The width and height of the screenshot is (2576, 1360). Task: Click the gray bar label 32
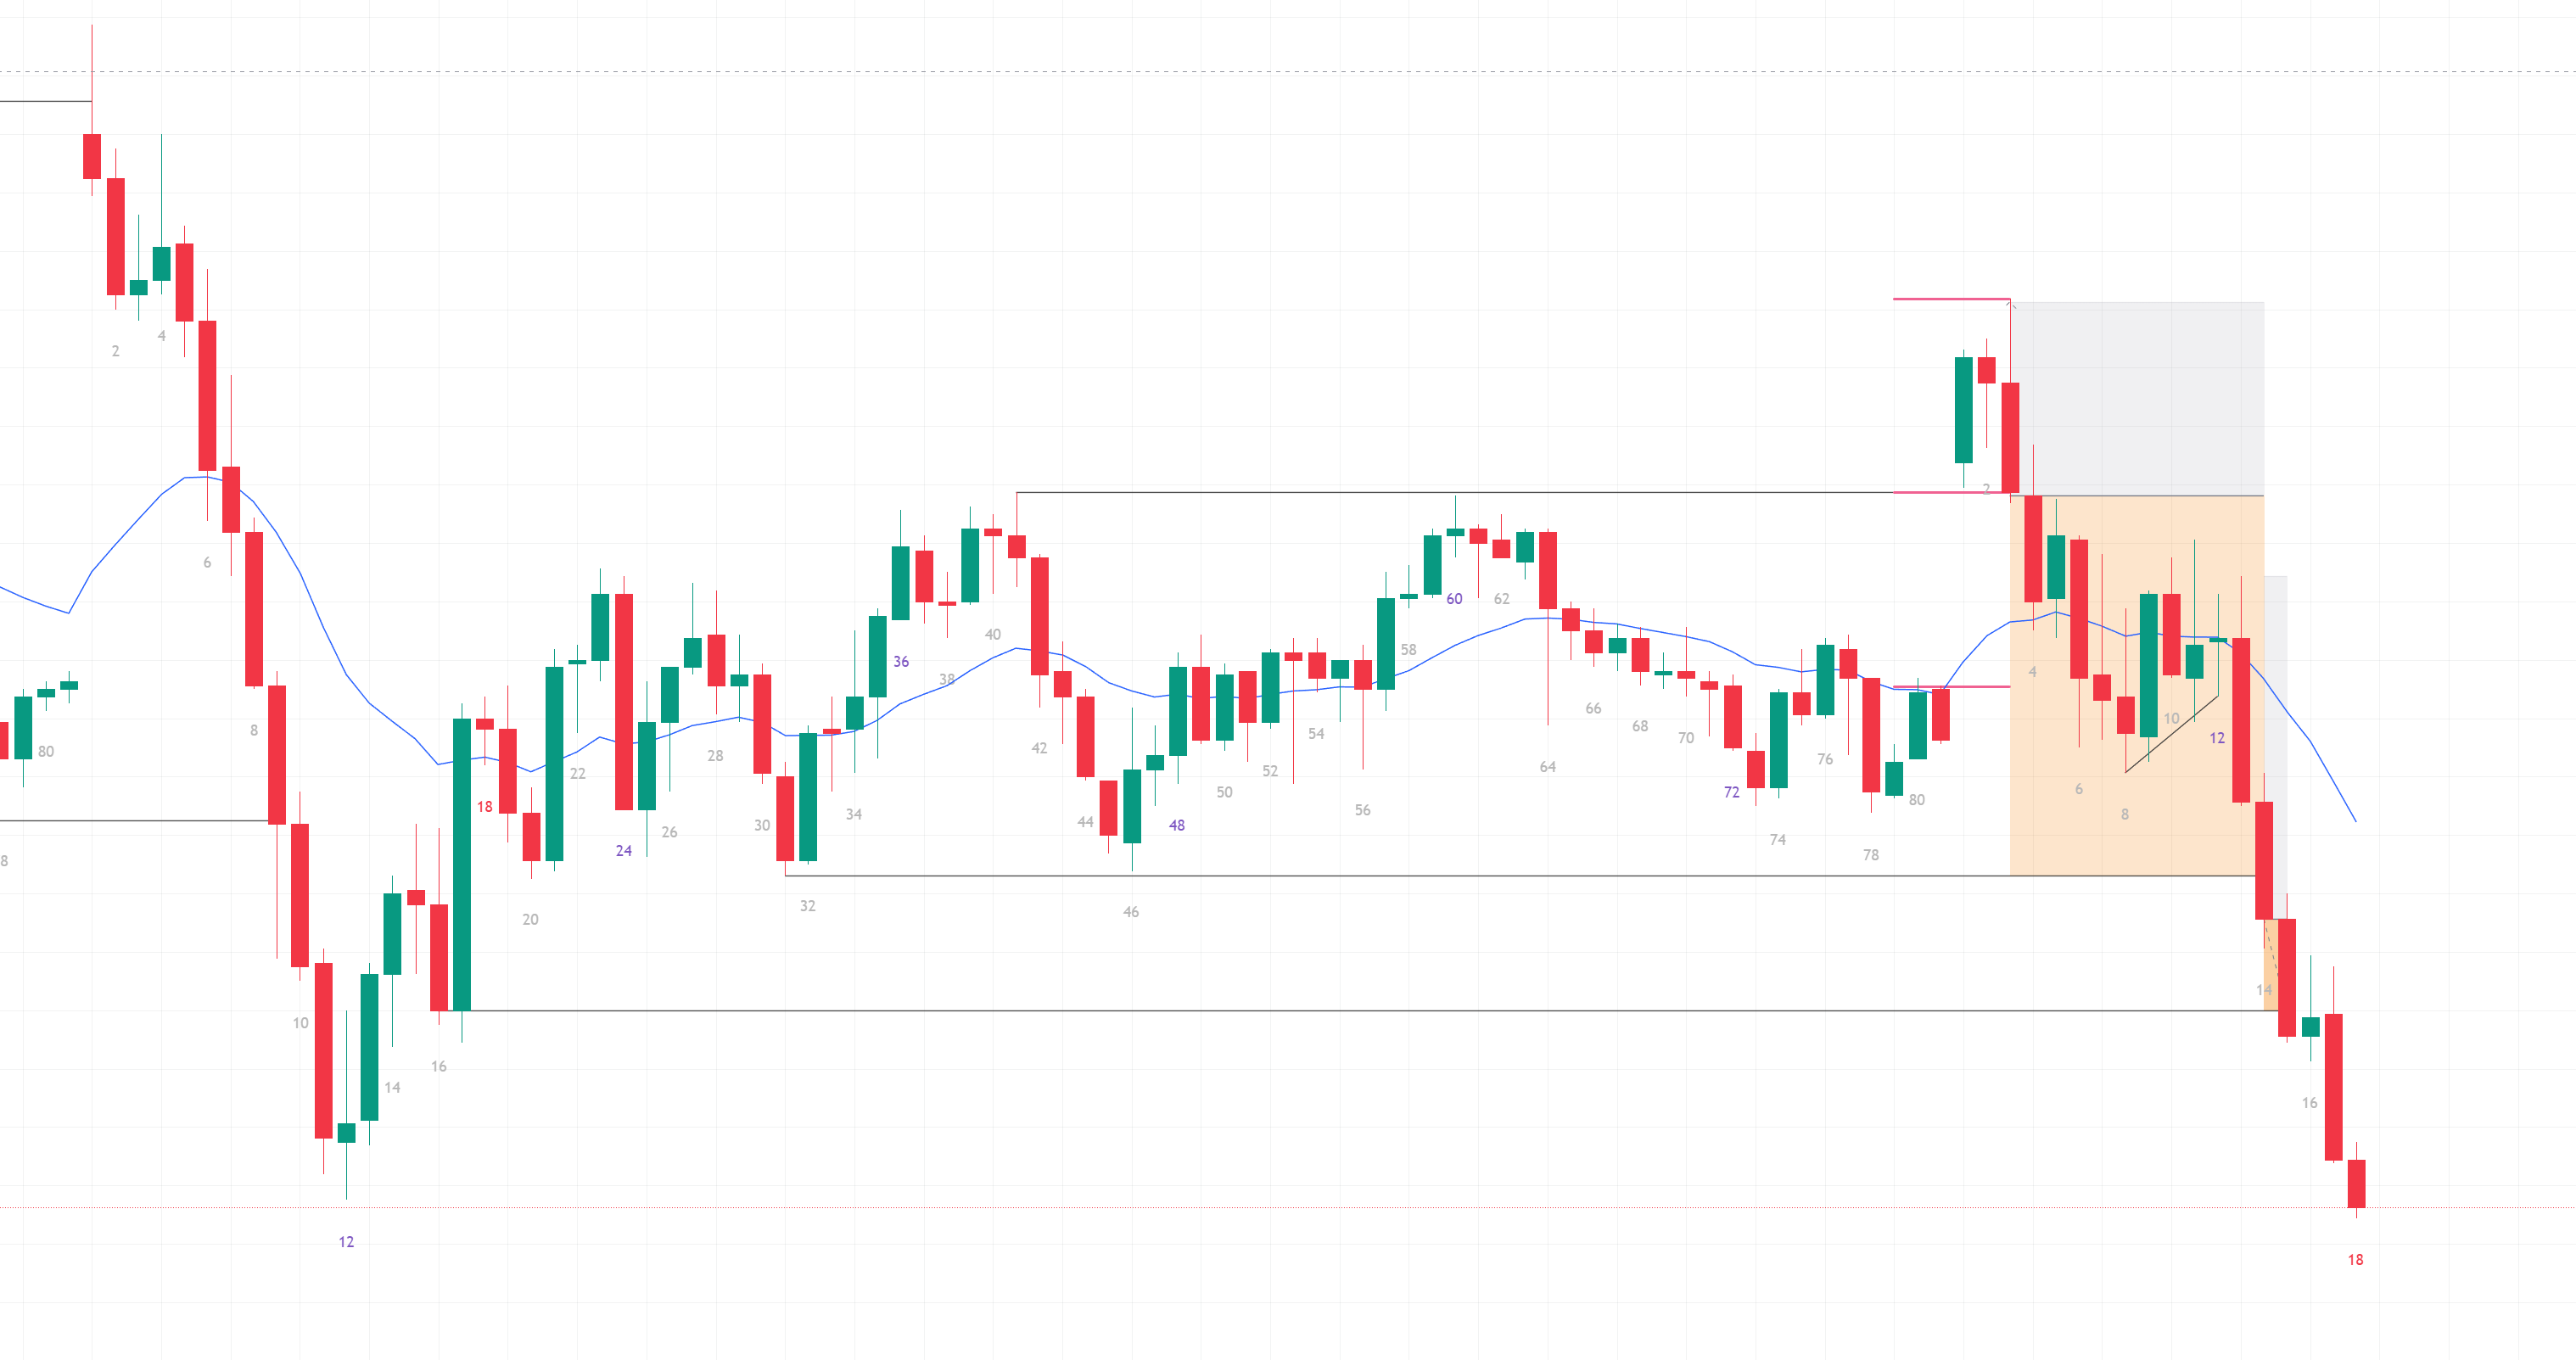click(807, 906)
